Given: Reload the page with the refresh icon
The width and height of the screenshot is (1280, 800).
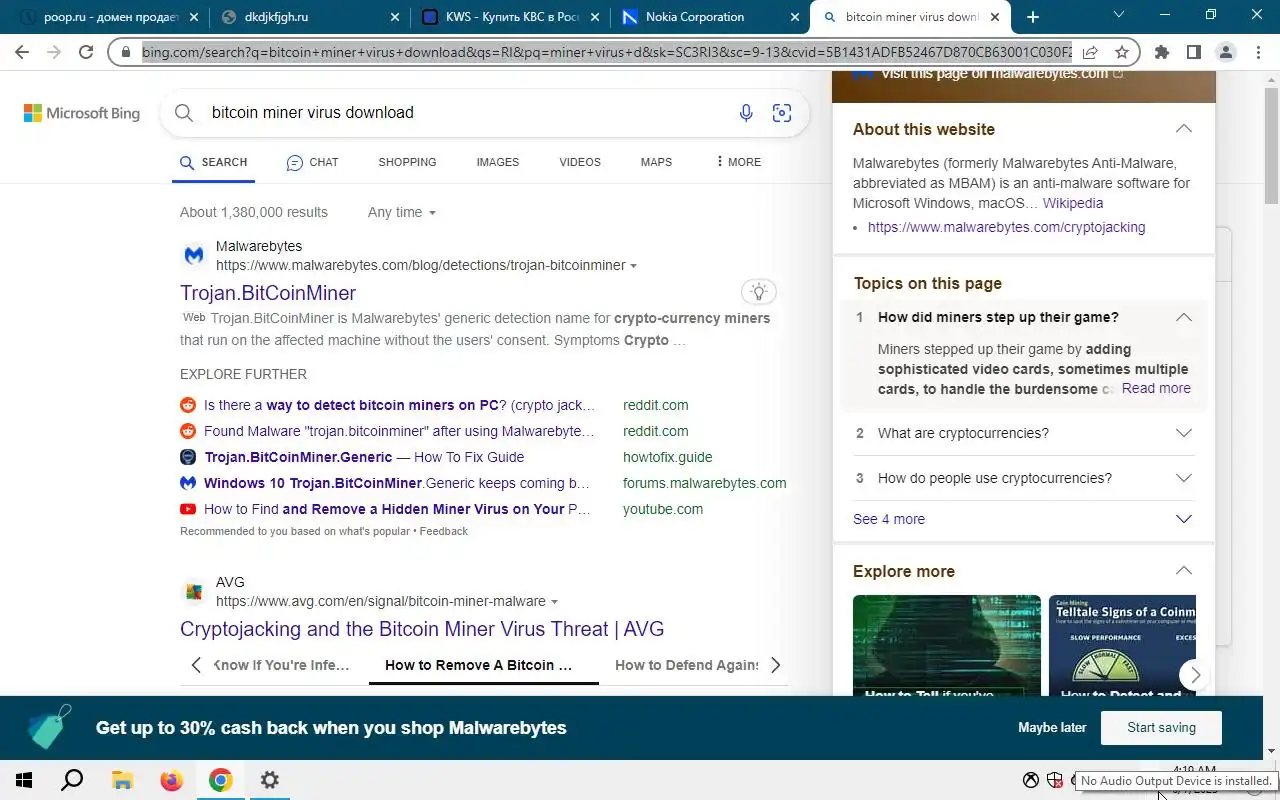Looking at the screenshot, I should point(86,52).
